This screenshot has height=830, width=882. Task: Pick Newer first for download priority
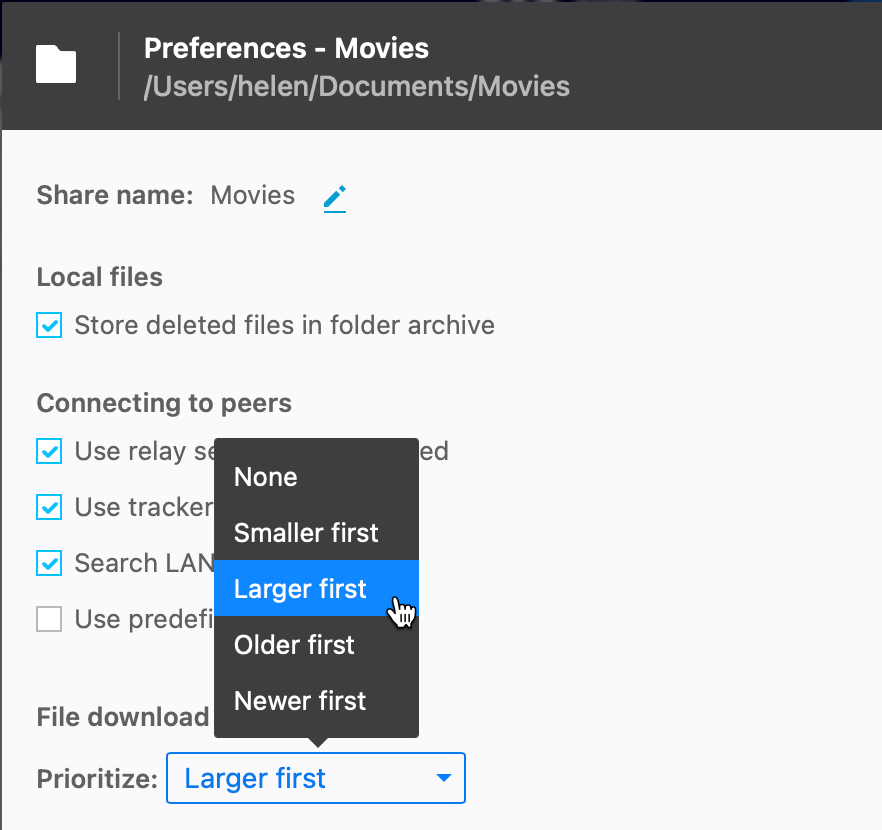pyautogui.click(x=300, y=701)
